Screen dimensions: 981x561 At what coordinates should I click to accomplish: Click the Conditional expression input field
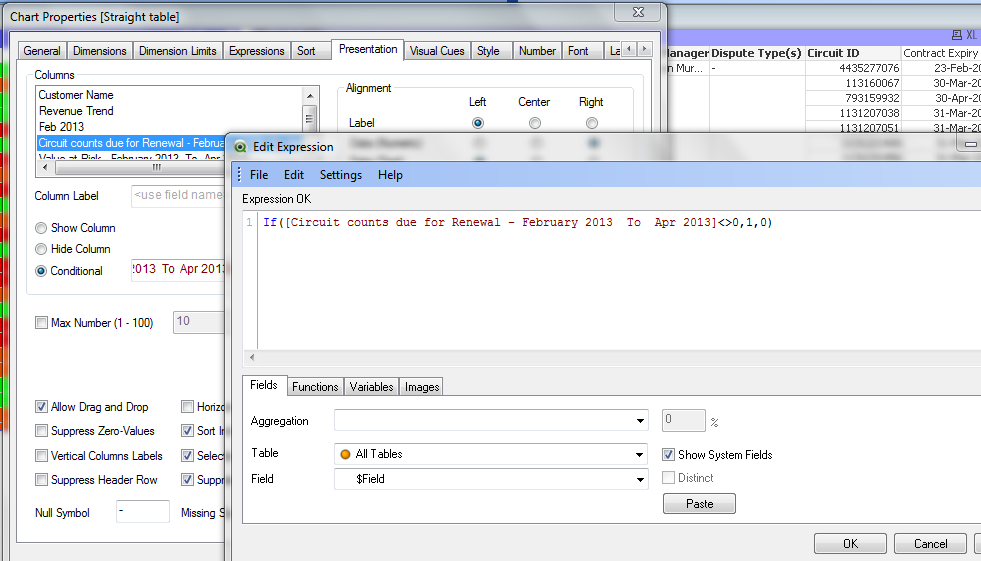[x=178, y=270]
